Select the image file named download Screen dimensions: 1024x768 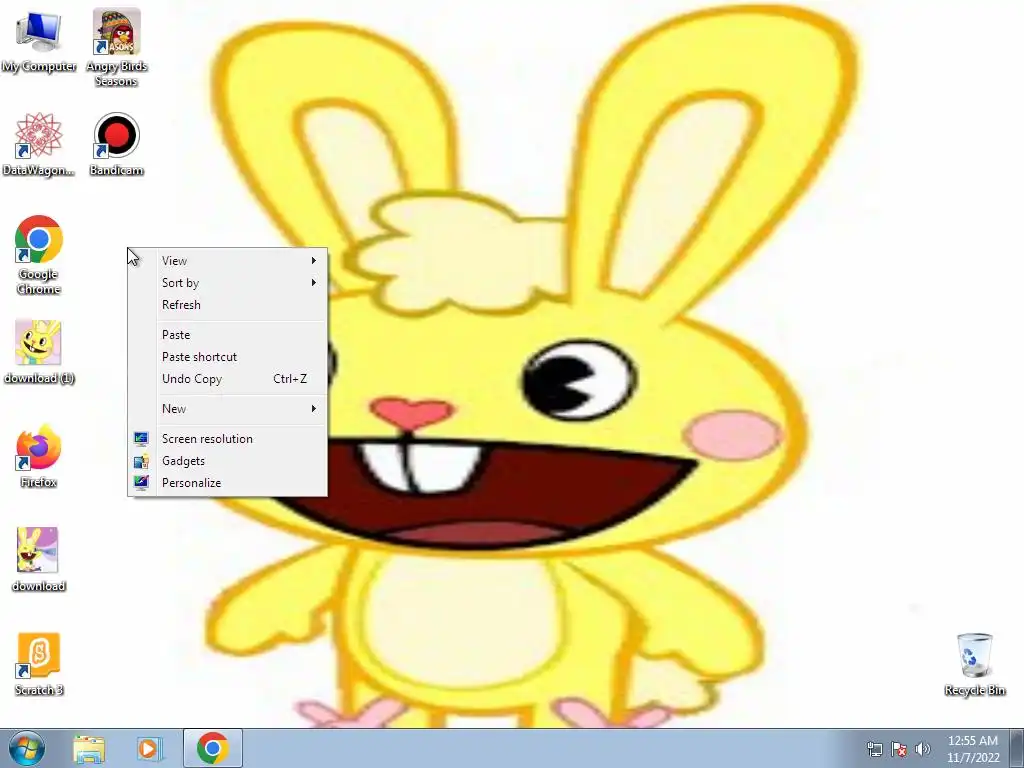point(39,560)
